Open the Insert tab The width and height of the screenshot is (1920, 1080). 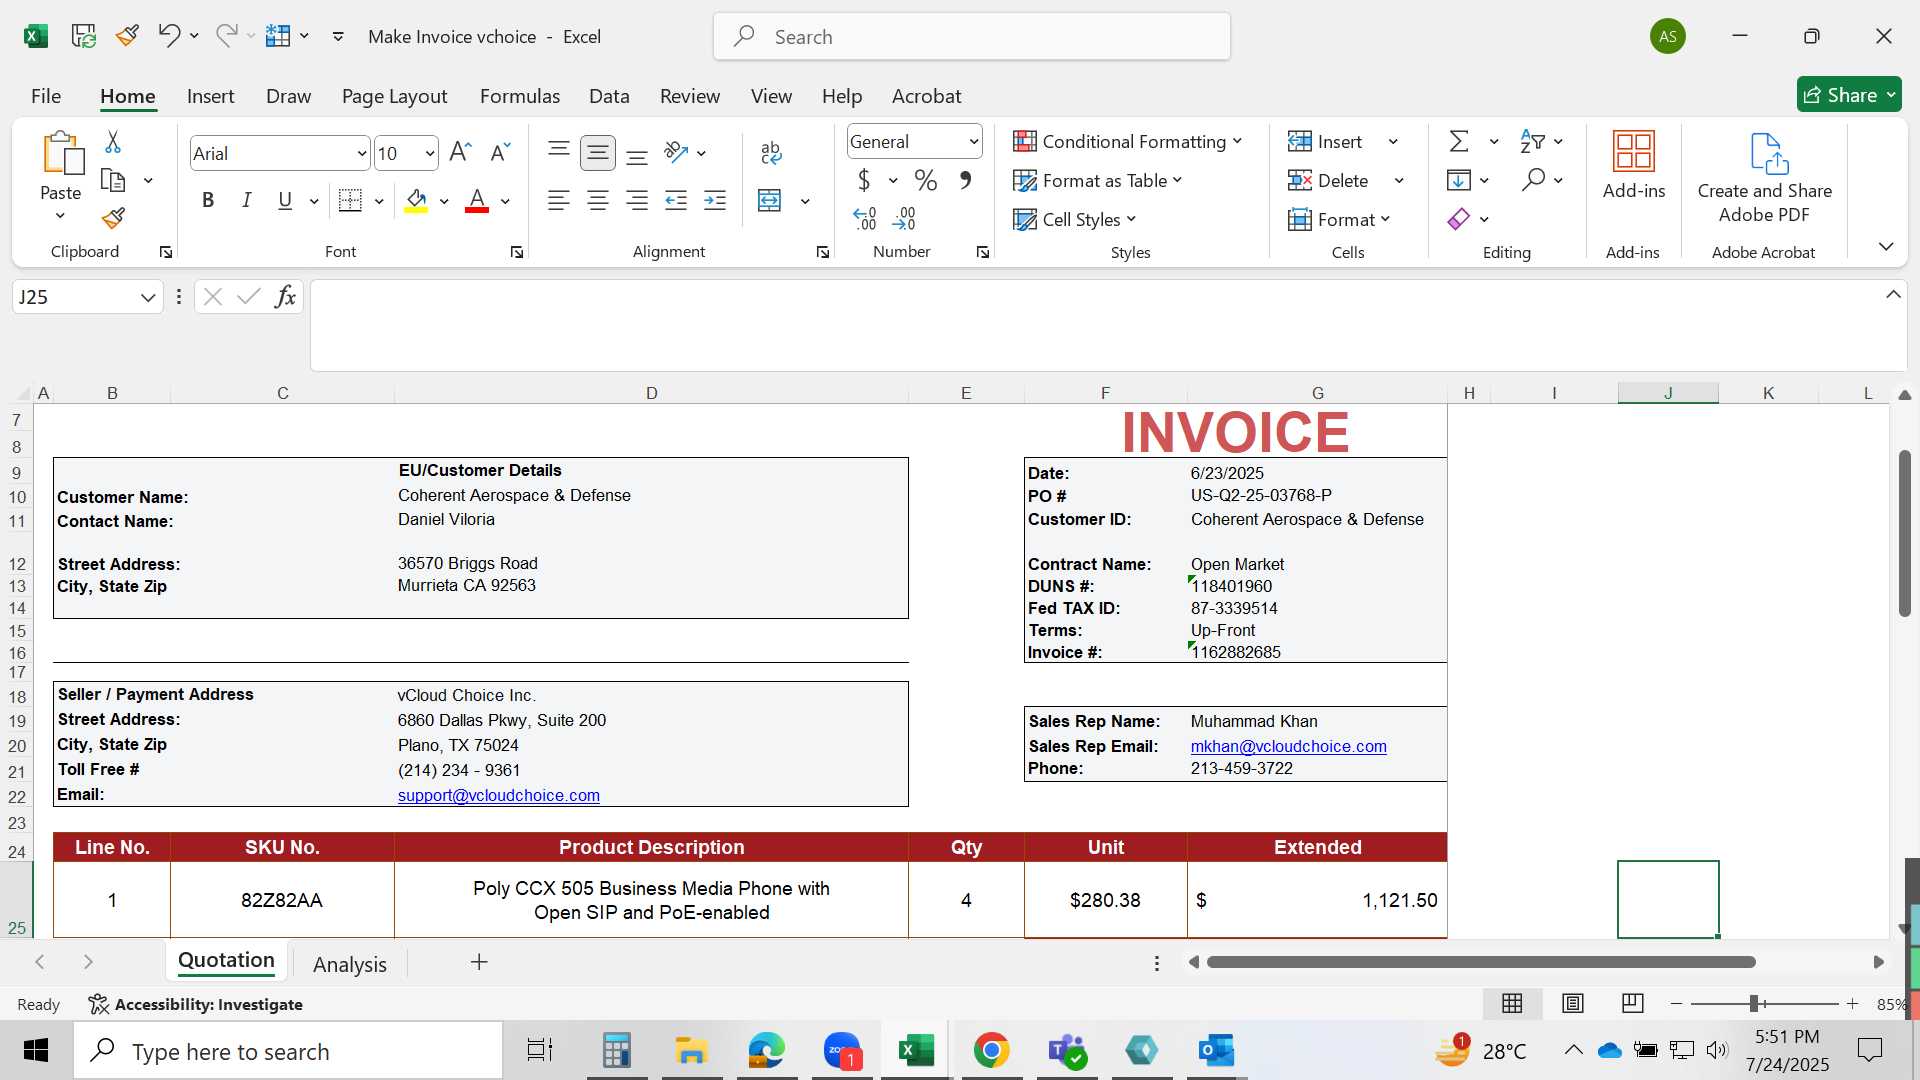210,96
